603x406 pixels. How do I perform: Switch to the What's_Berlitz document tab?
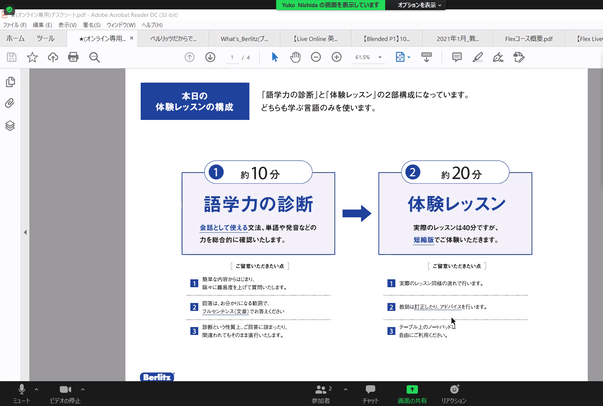click(244, 39)
